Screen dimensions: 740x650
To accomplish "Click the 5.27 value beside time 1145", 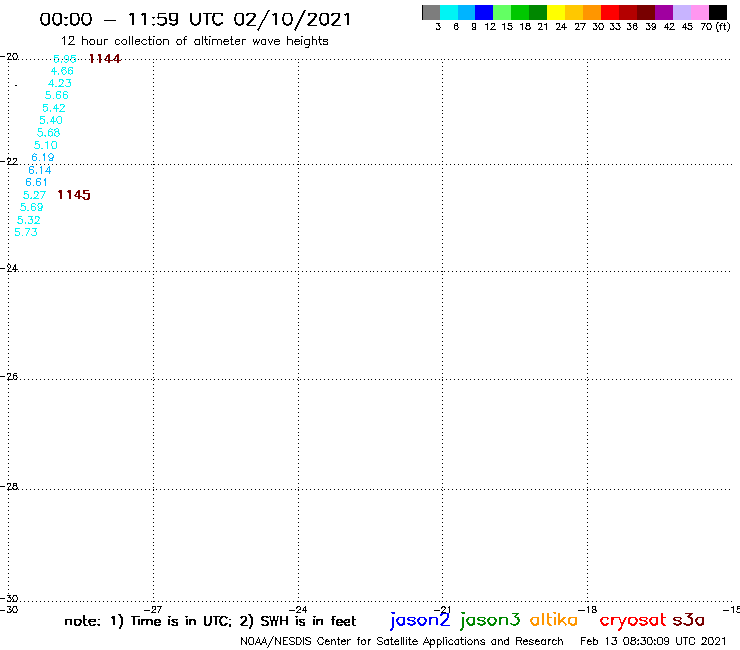I will [34, 195].
